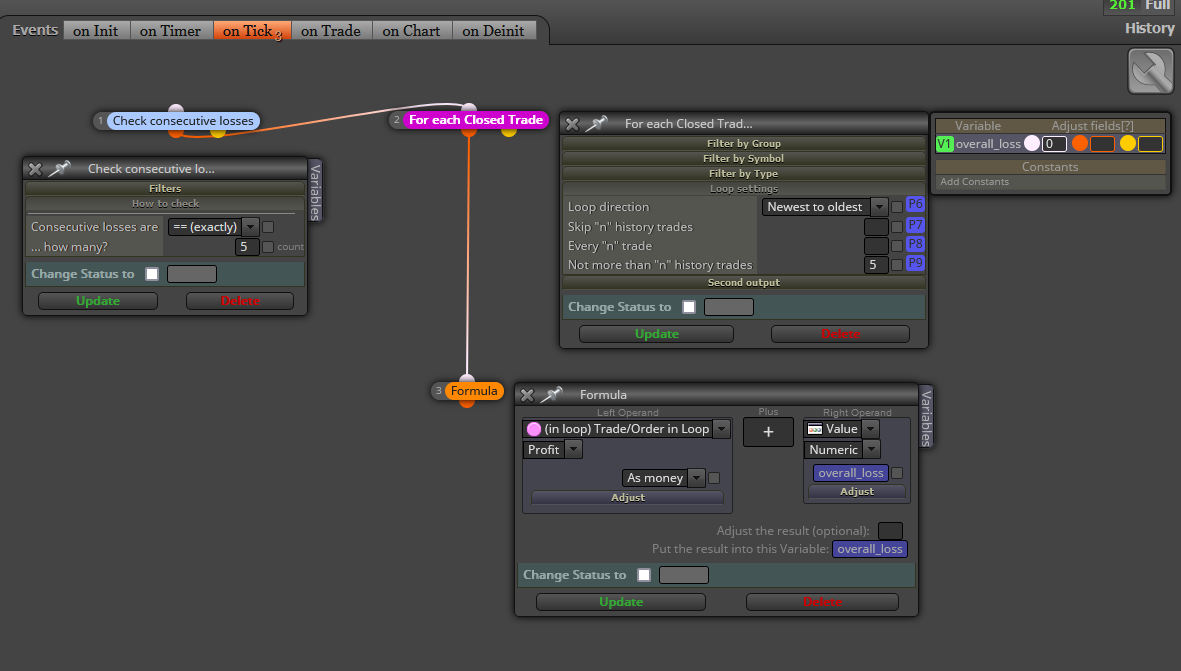
Task: Click Update in the Formula panel
Action: click(621, 602)
